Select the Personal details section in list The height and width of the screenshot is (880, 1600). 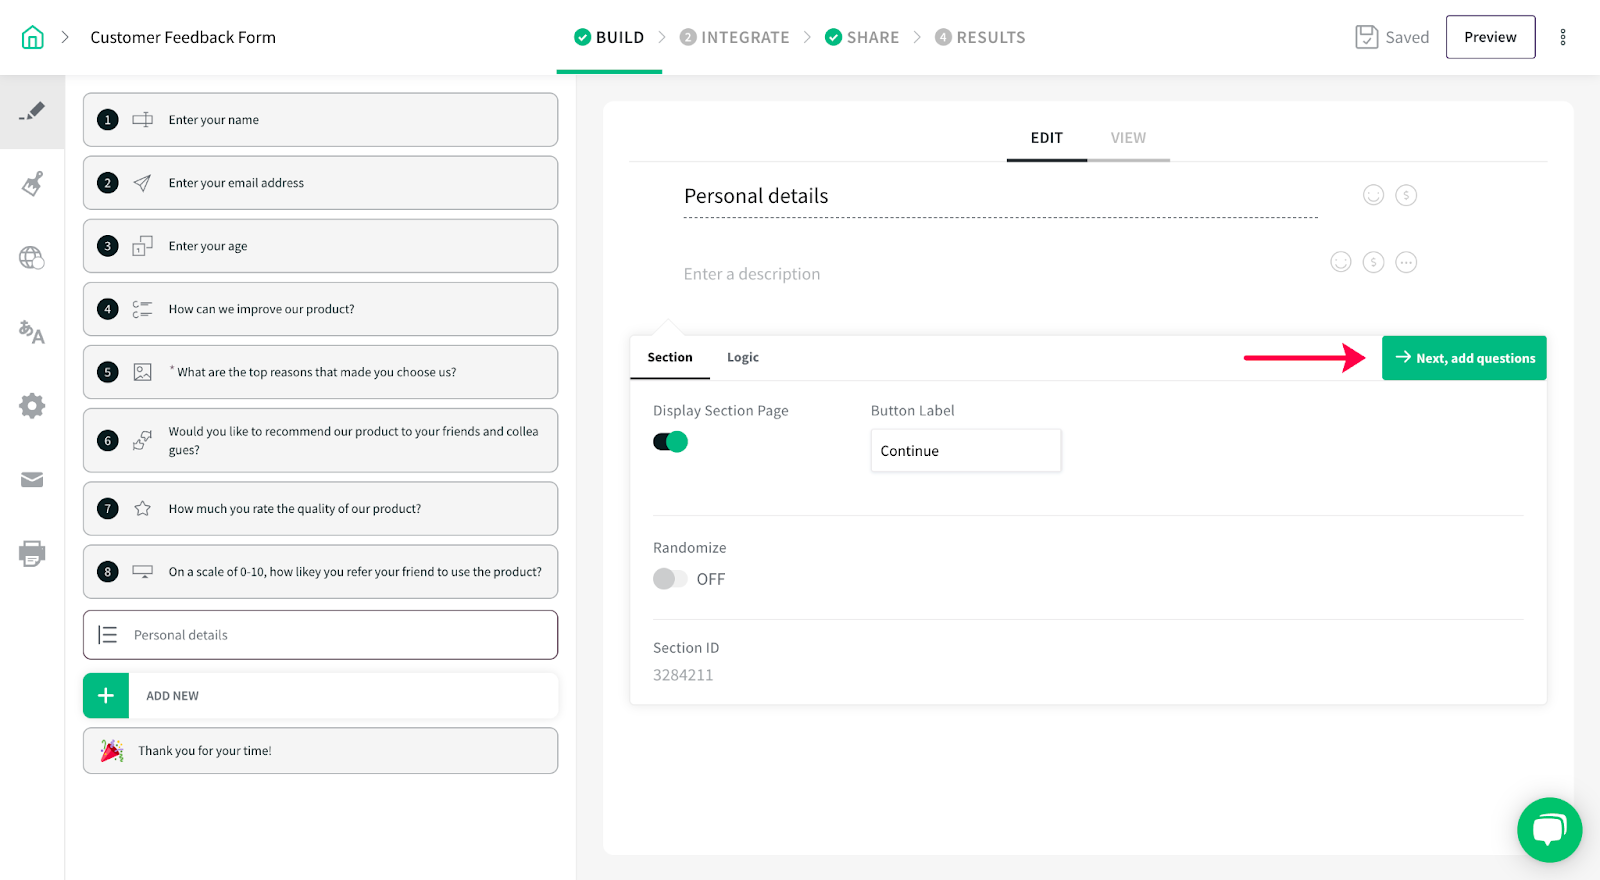coord(320,635)
